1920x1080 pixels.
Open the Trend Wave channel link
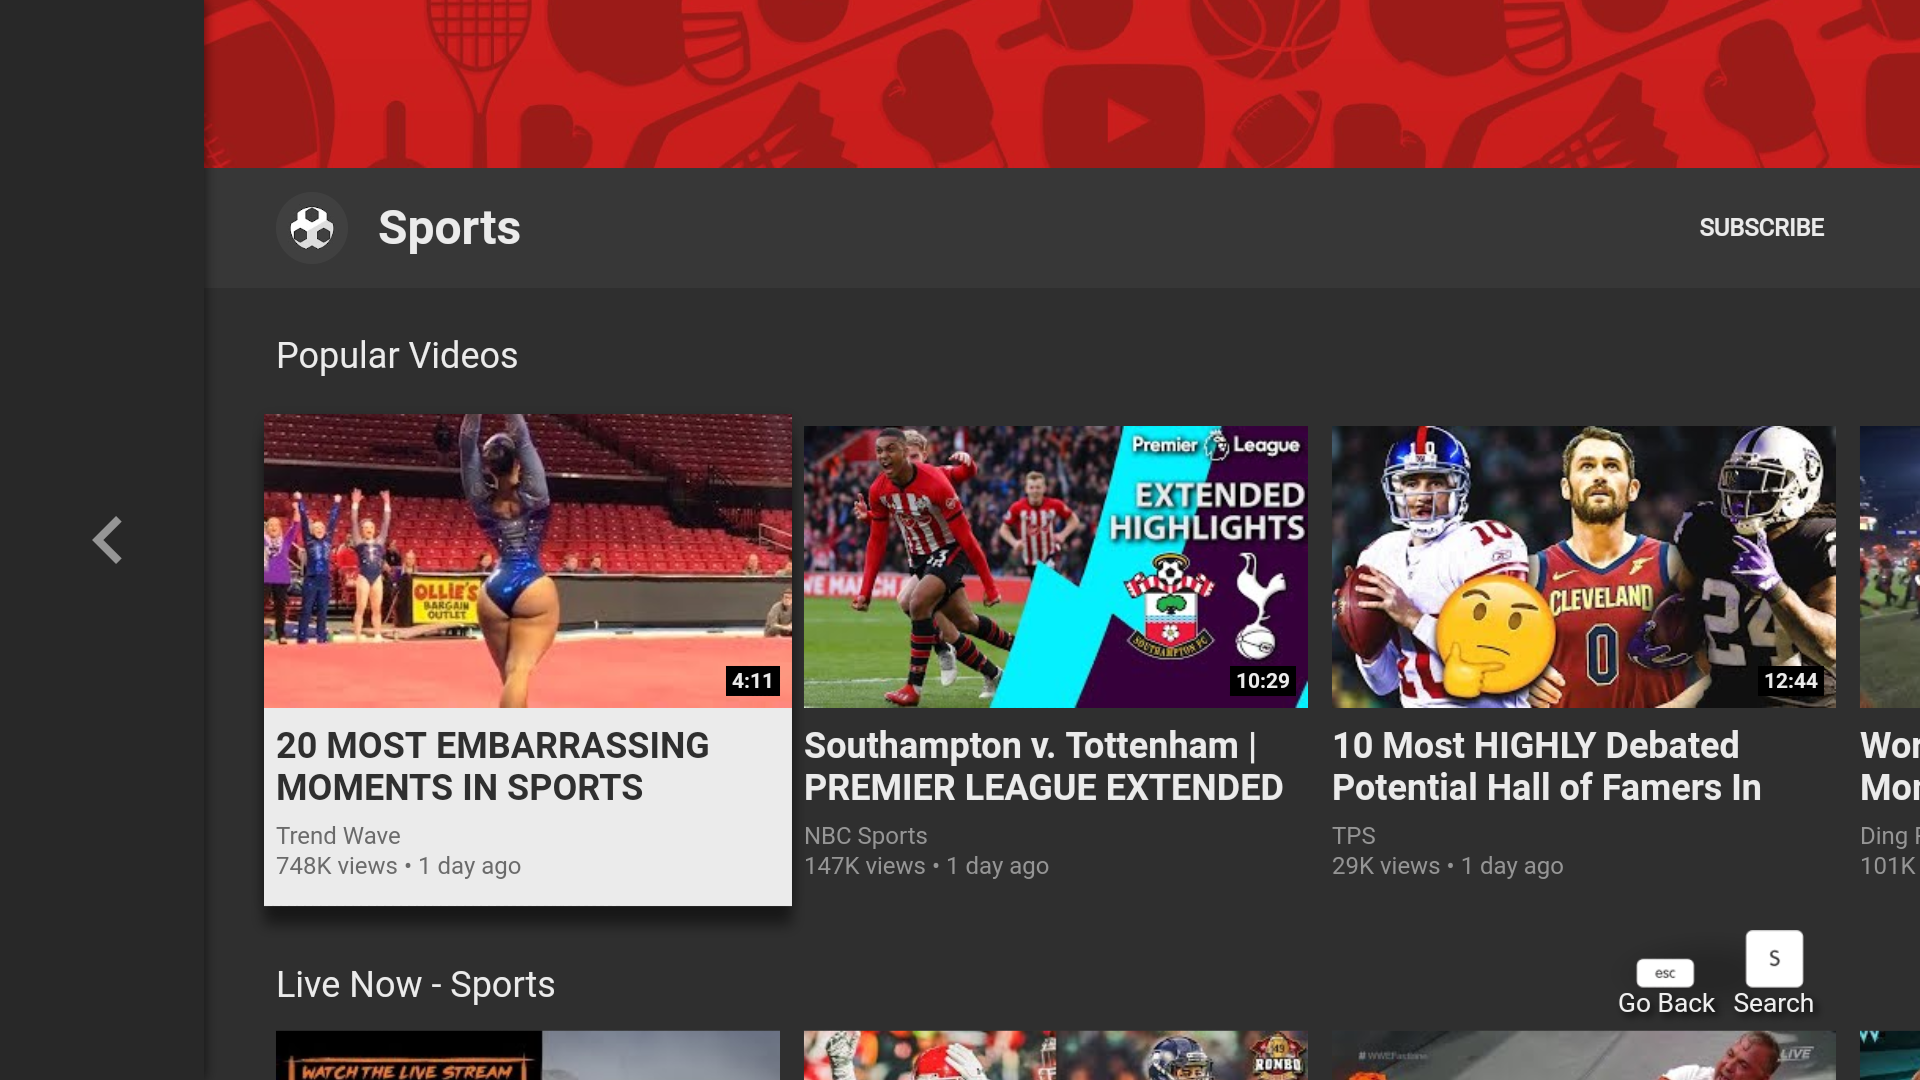click(337, 836)
